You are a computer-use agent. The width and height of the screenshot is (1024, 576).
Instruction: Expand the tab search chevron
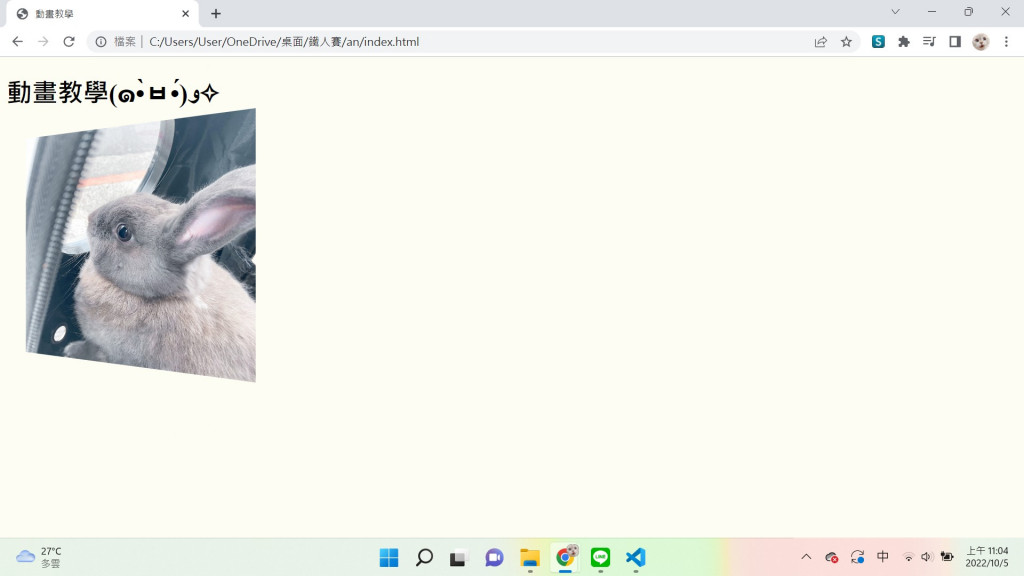(895, 12)
